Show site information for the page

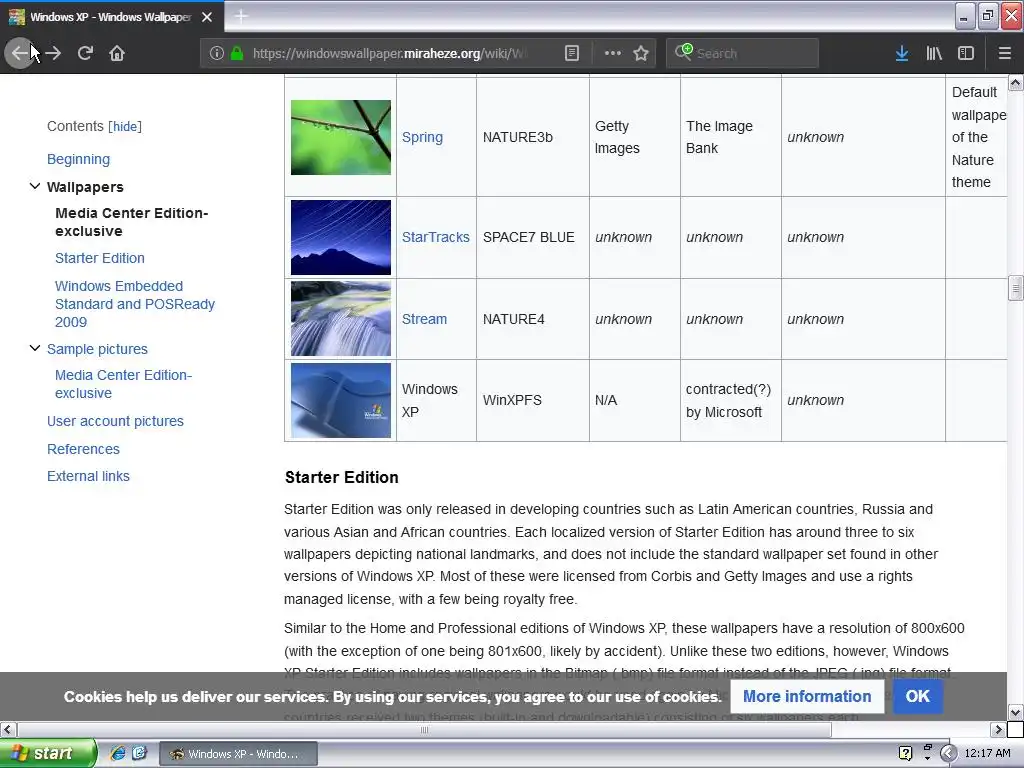coord(217,53)
